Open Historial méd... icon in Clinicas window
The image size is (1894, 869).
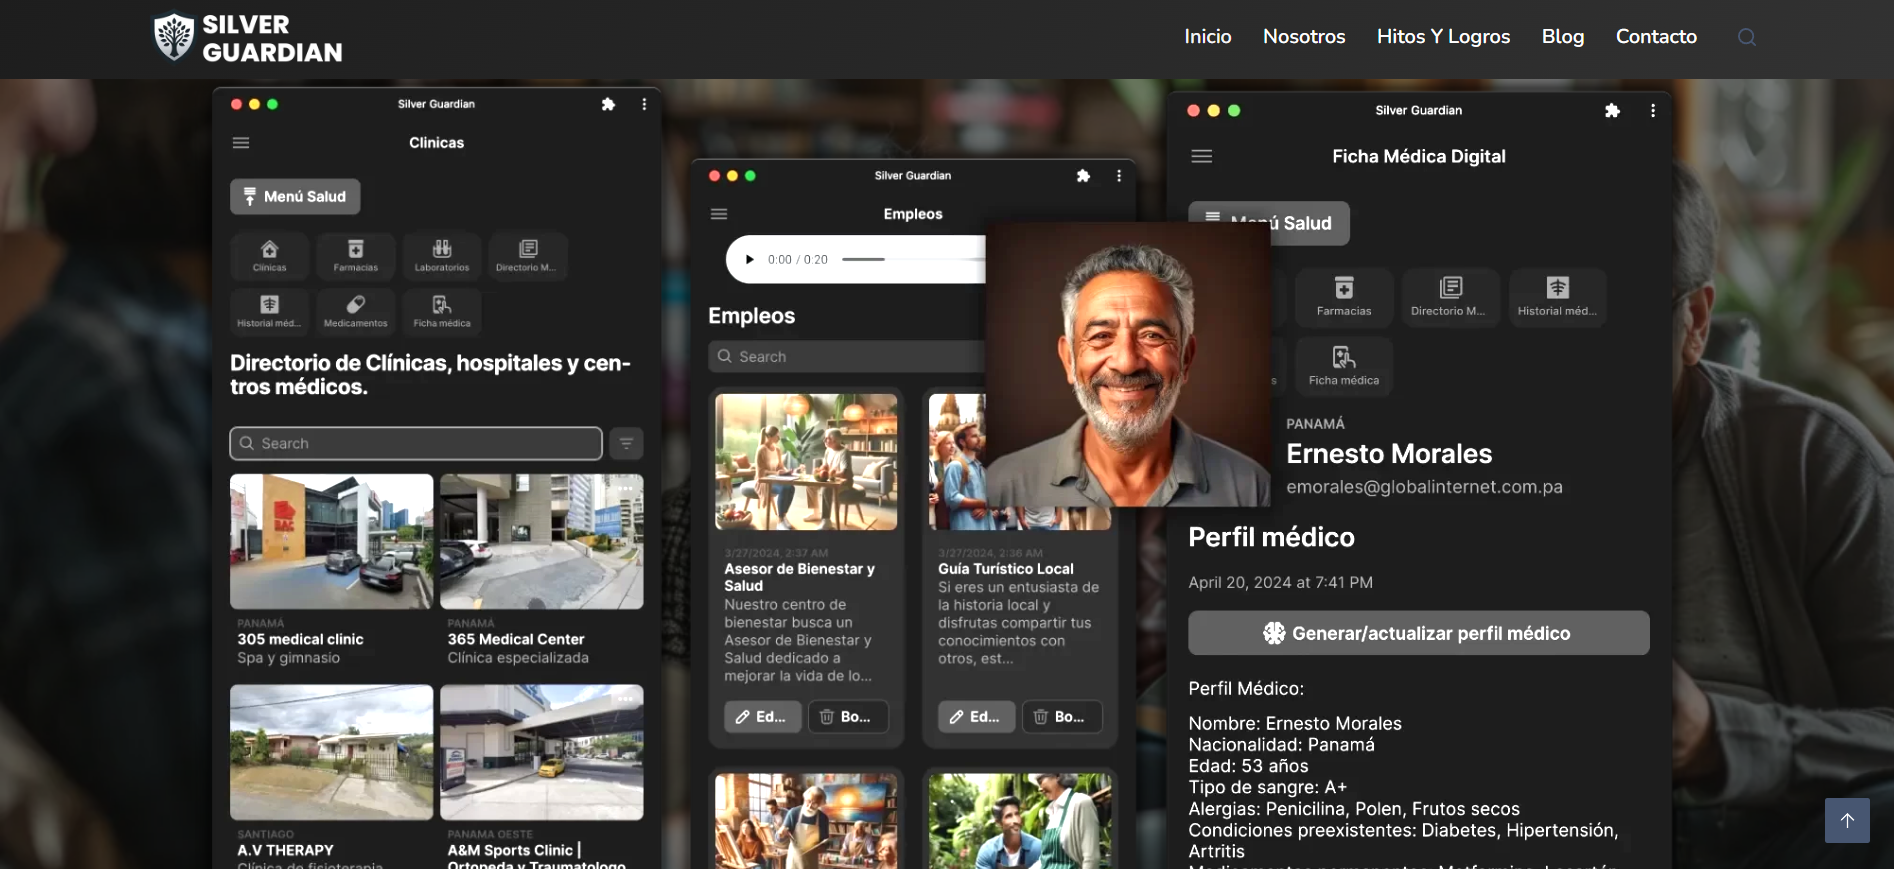[269, 312]
